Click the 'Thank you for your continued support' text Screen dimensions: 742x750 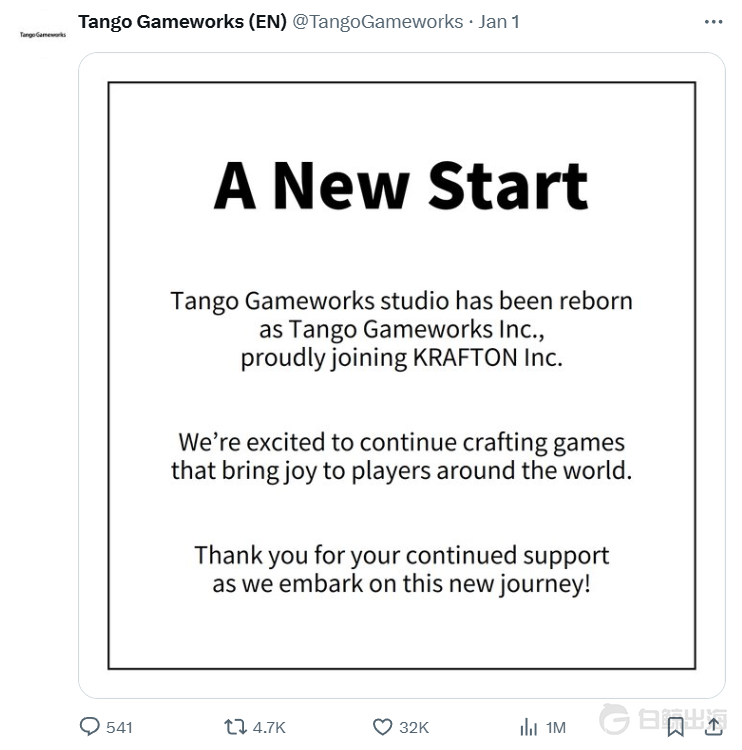click(401, 555)
